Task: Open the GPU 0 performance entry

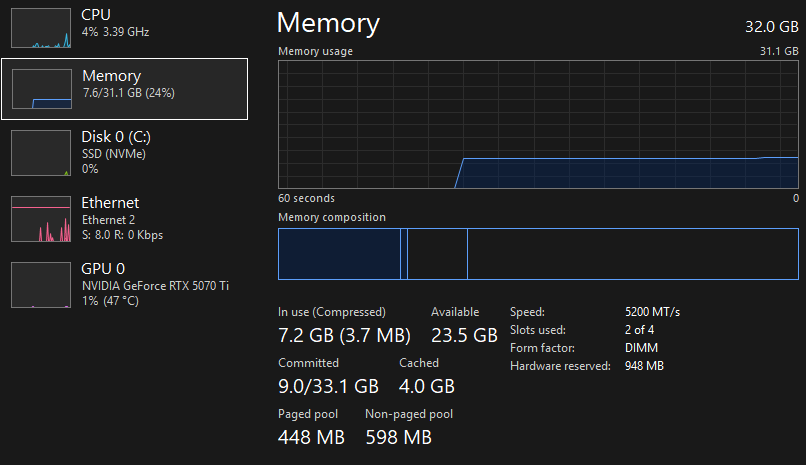Action: tap(124, 285)
